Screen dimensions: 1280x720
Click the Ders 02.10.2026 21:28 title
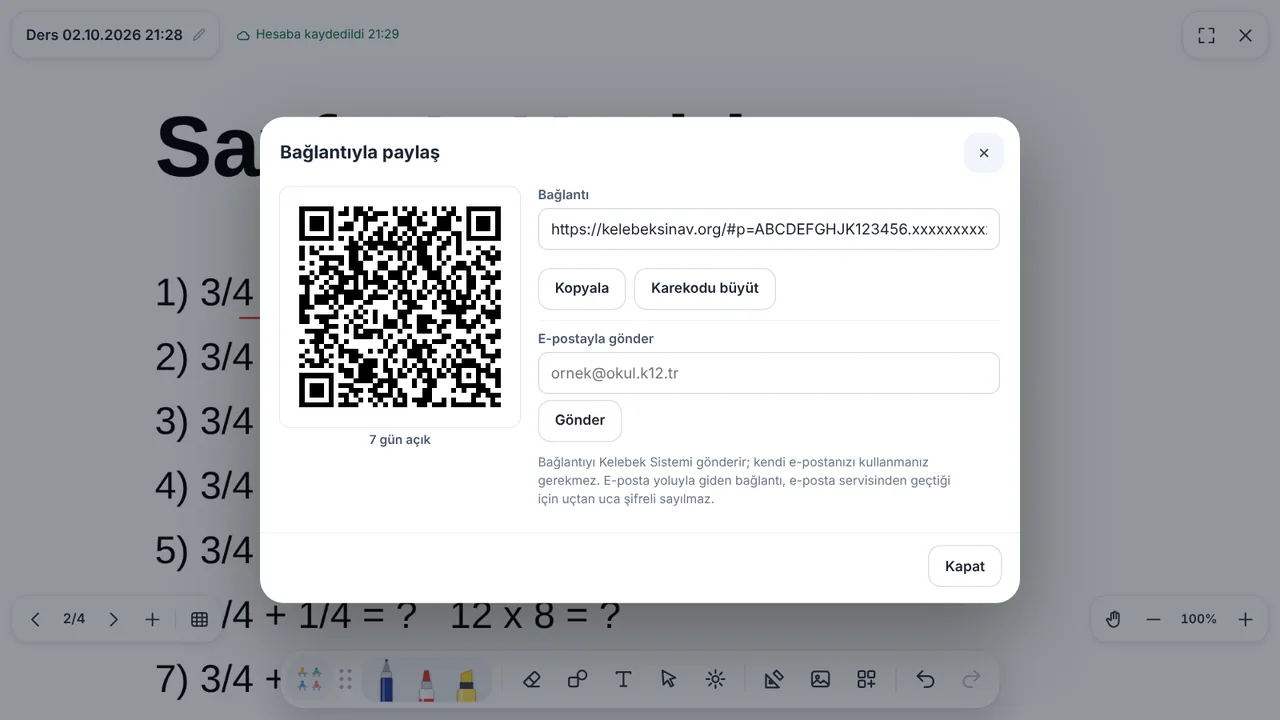tap(104, 35)
